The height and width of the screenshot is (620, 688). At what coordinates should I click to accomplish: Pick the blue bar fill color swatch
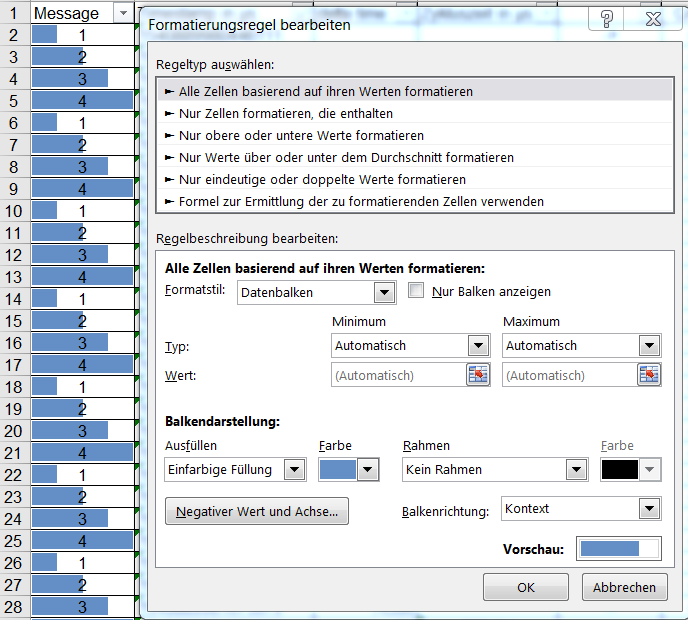coord(338,469)
